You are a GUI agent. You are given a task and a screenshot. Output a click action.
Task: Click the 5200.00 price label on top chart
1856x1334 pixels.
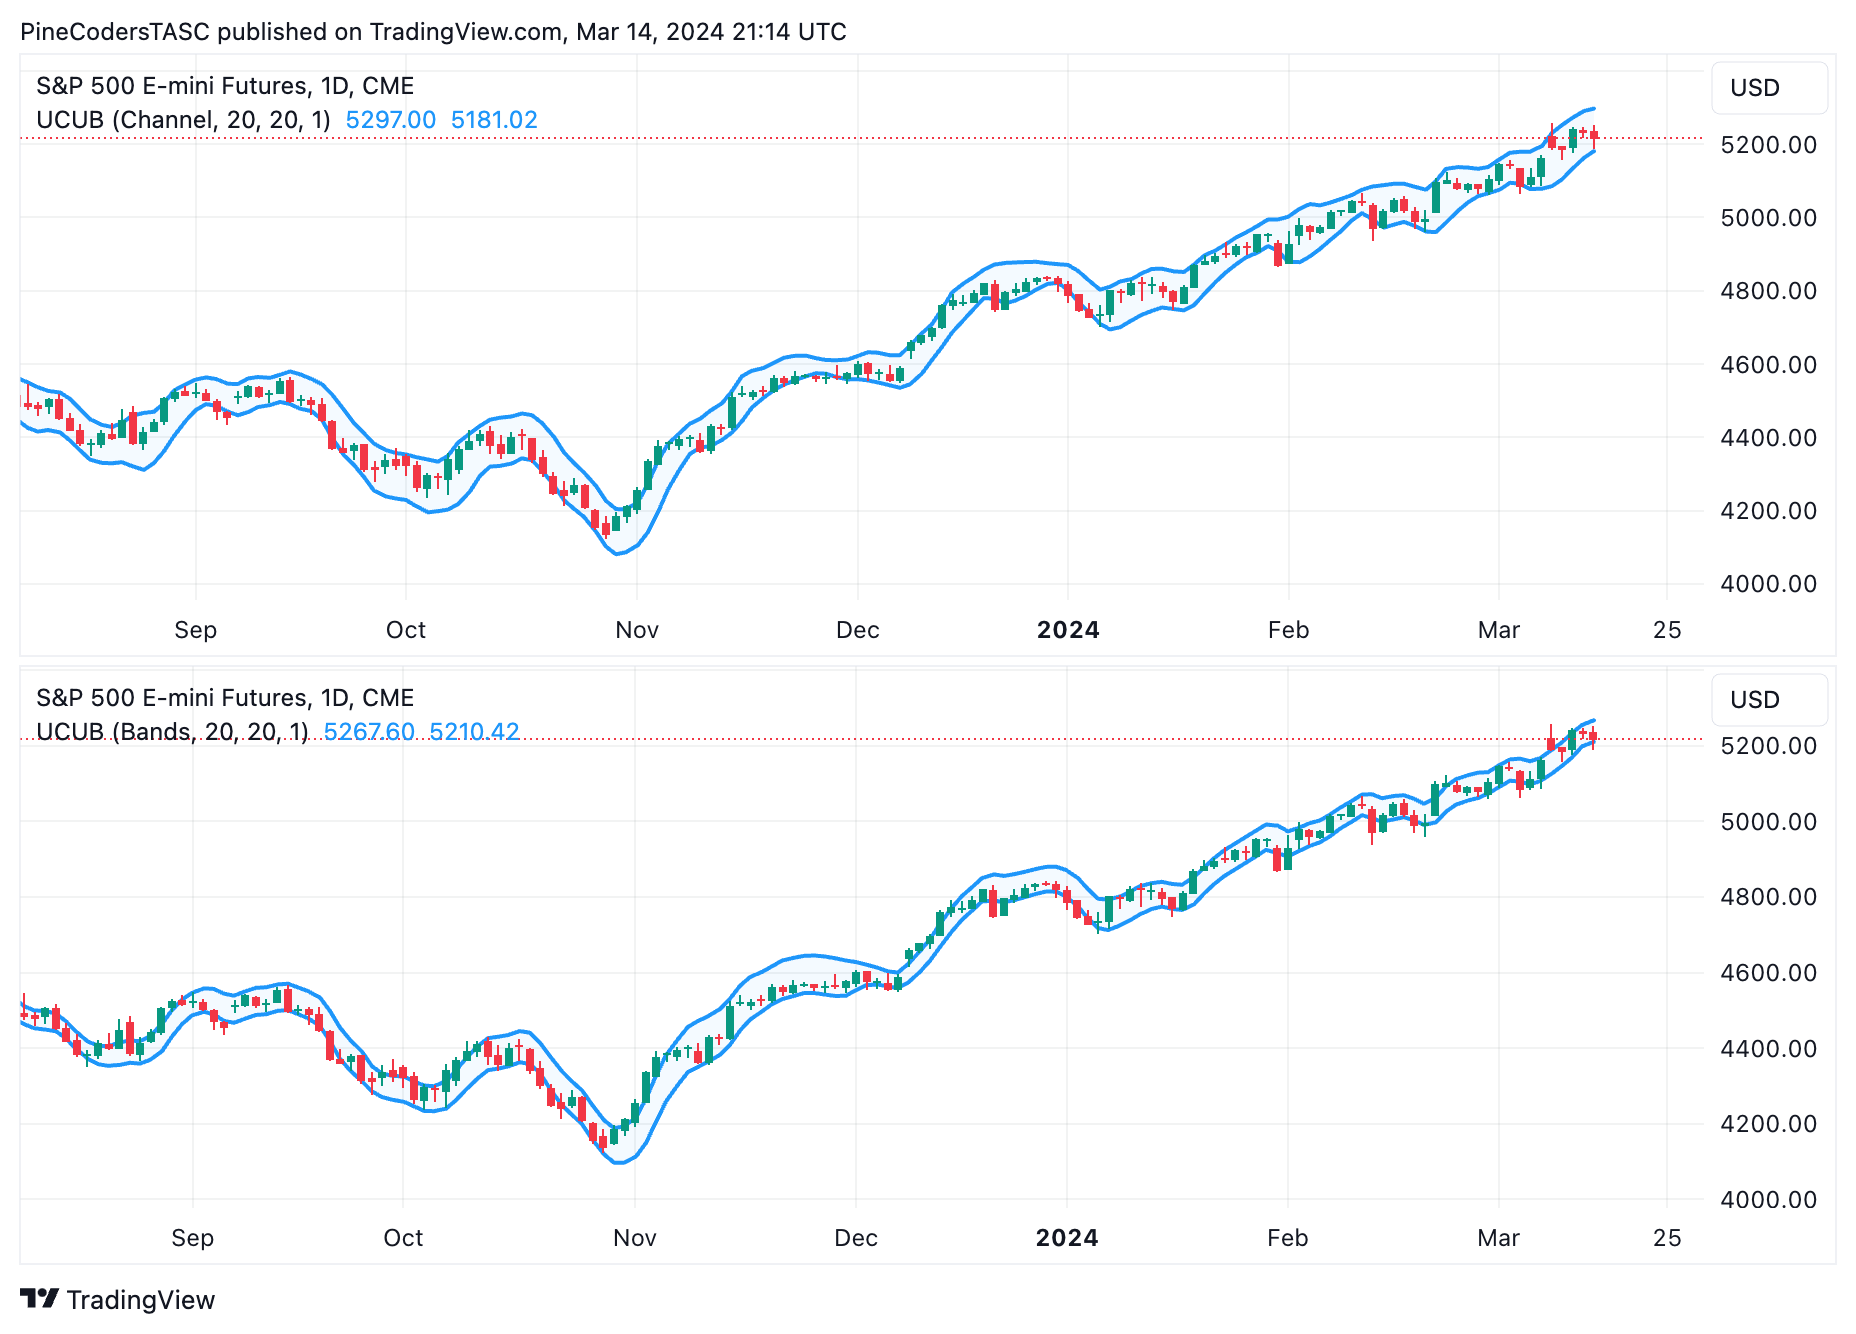point(1768,145)
